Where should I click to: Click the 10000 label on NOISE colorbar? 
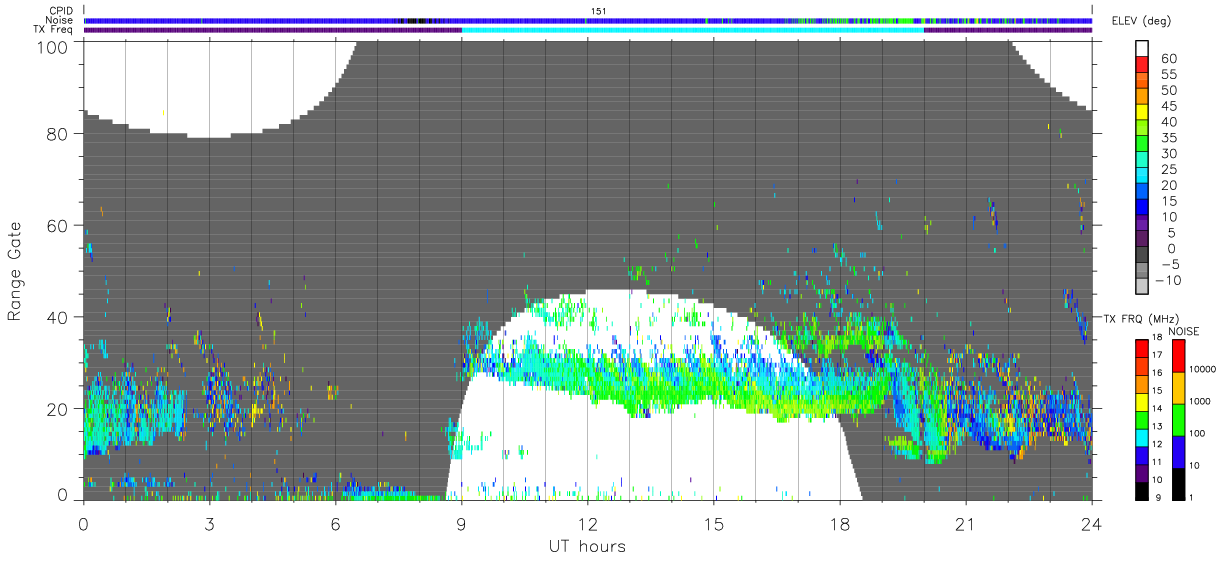(1203, 369)
